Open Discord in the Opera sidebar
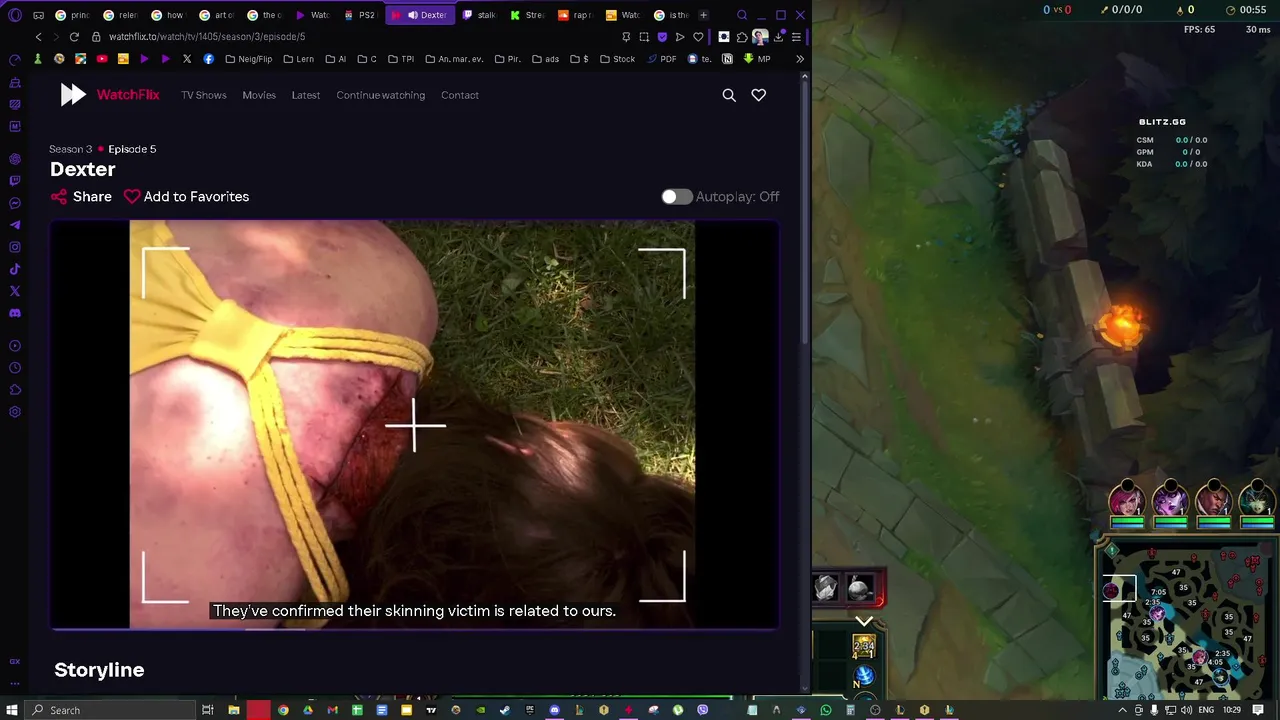The height and width of the screenshot is (720, 1280). point(15,313)
